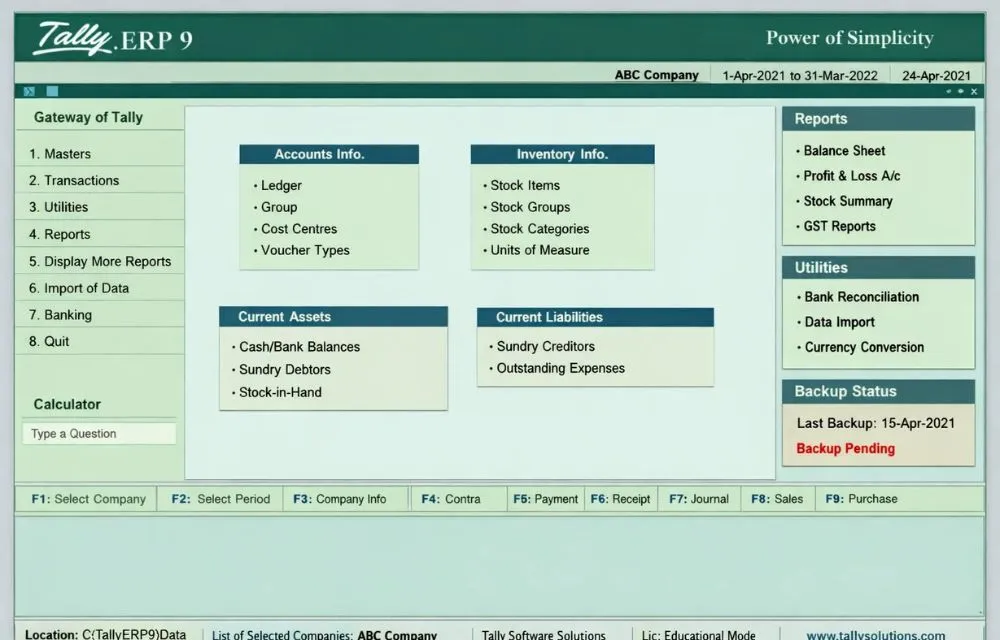The image size is (1000, 640).
Task: Click the small arrow icon on title strip
Action: [30, 91]
